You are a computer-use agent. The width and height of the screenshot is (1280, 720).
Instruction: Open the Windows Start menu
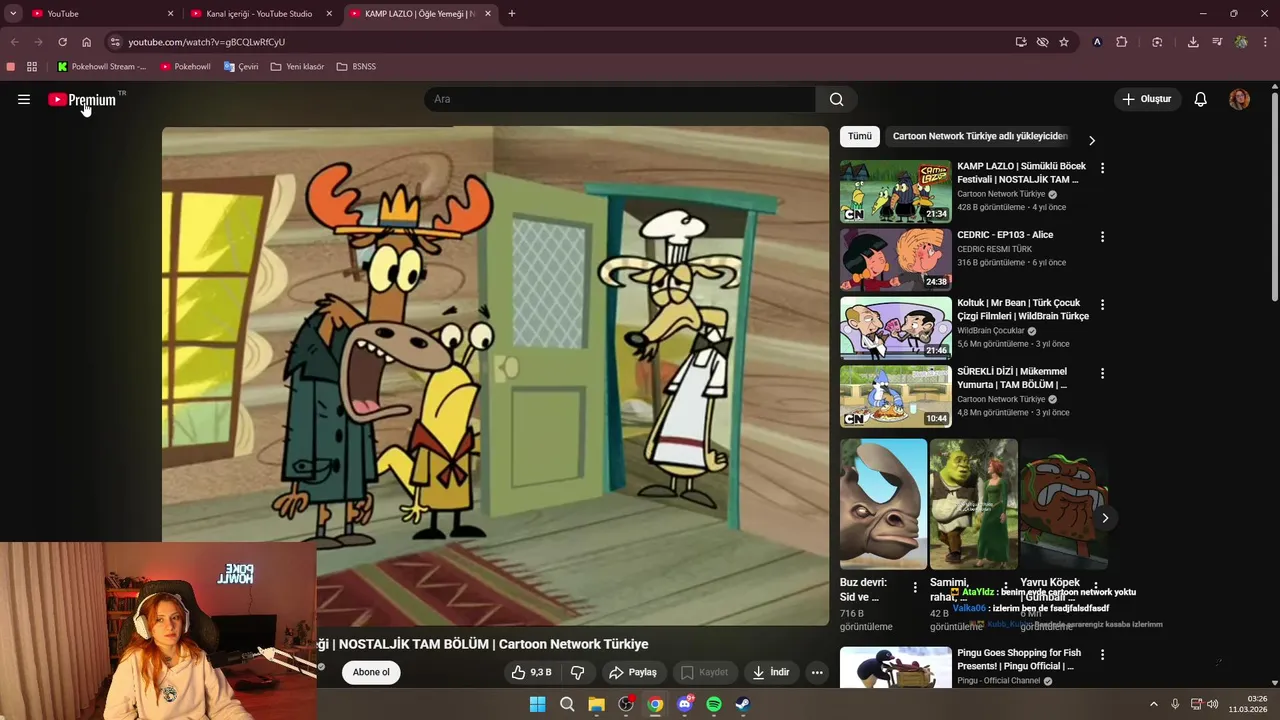537,704
